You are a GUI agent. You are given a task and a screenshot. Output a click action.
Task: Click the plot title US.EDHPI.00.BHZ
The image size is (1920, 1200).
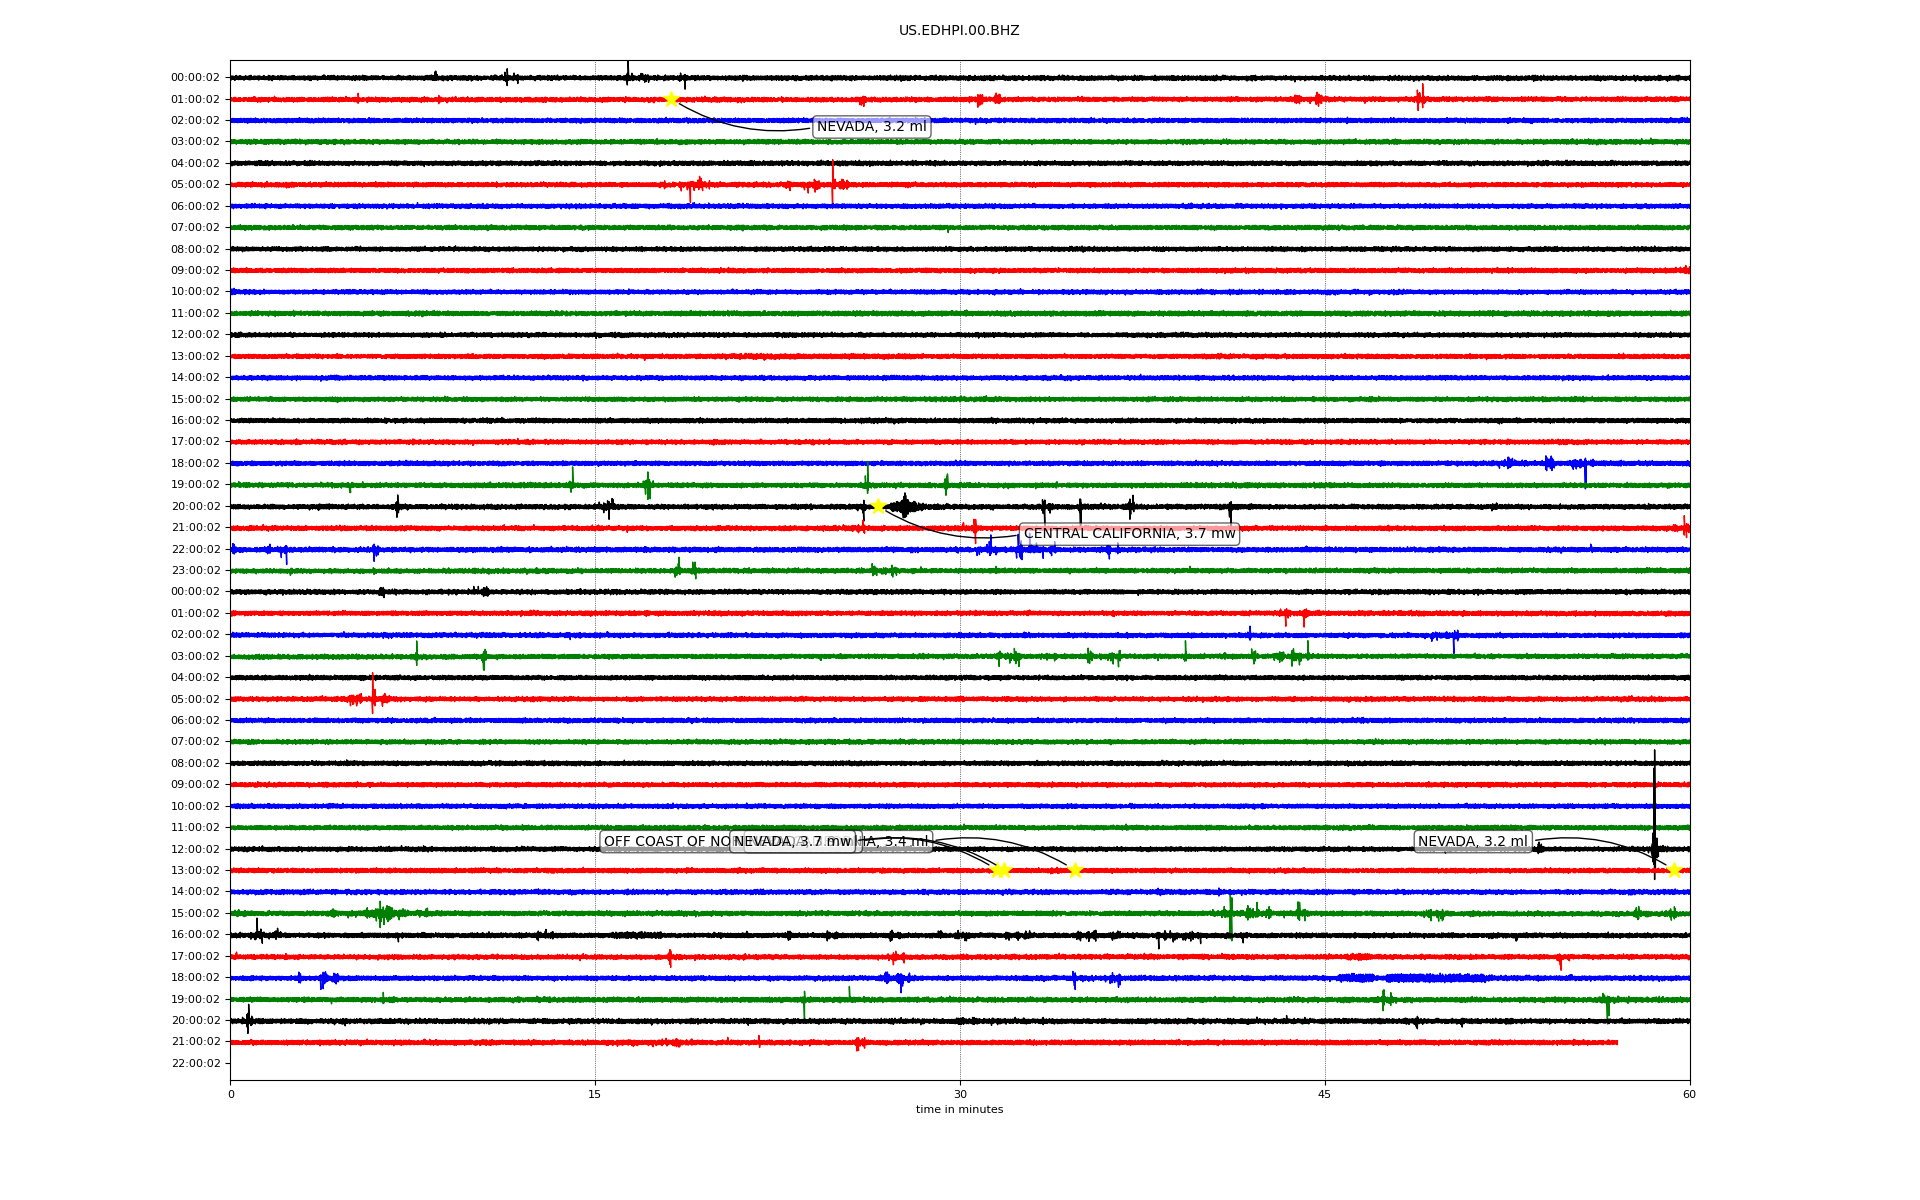click(x=959, y=31)
